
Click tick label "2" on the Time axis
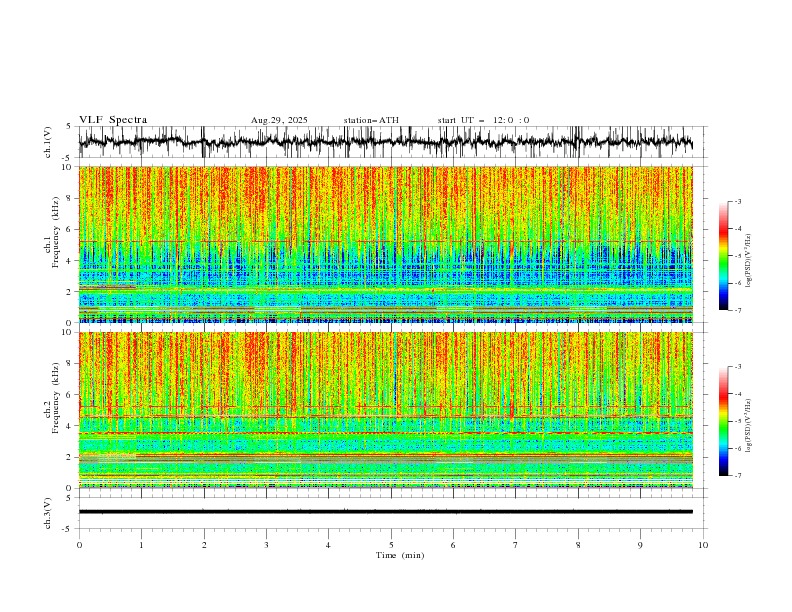(x=204, y=545)
